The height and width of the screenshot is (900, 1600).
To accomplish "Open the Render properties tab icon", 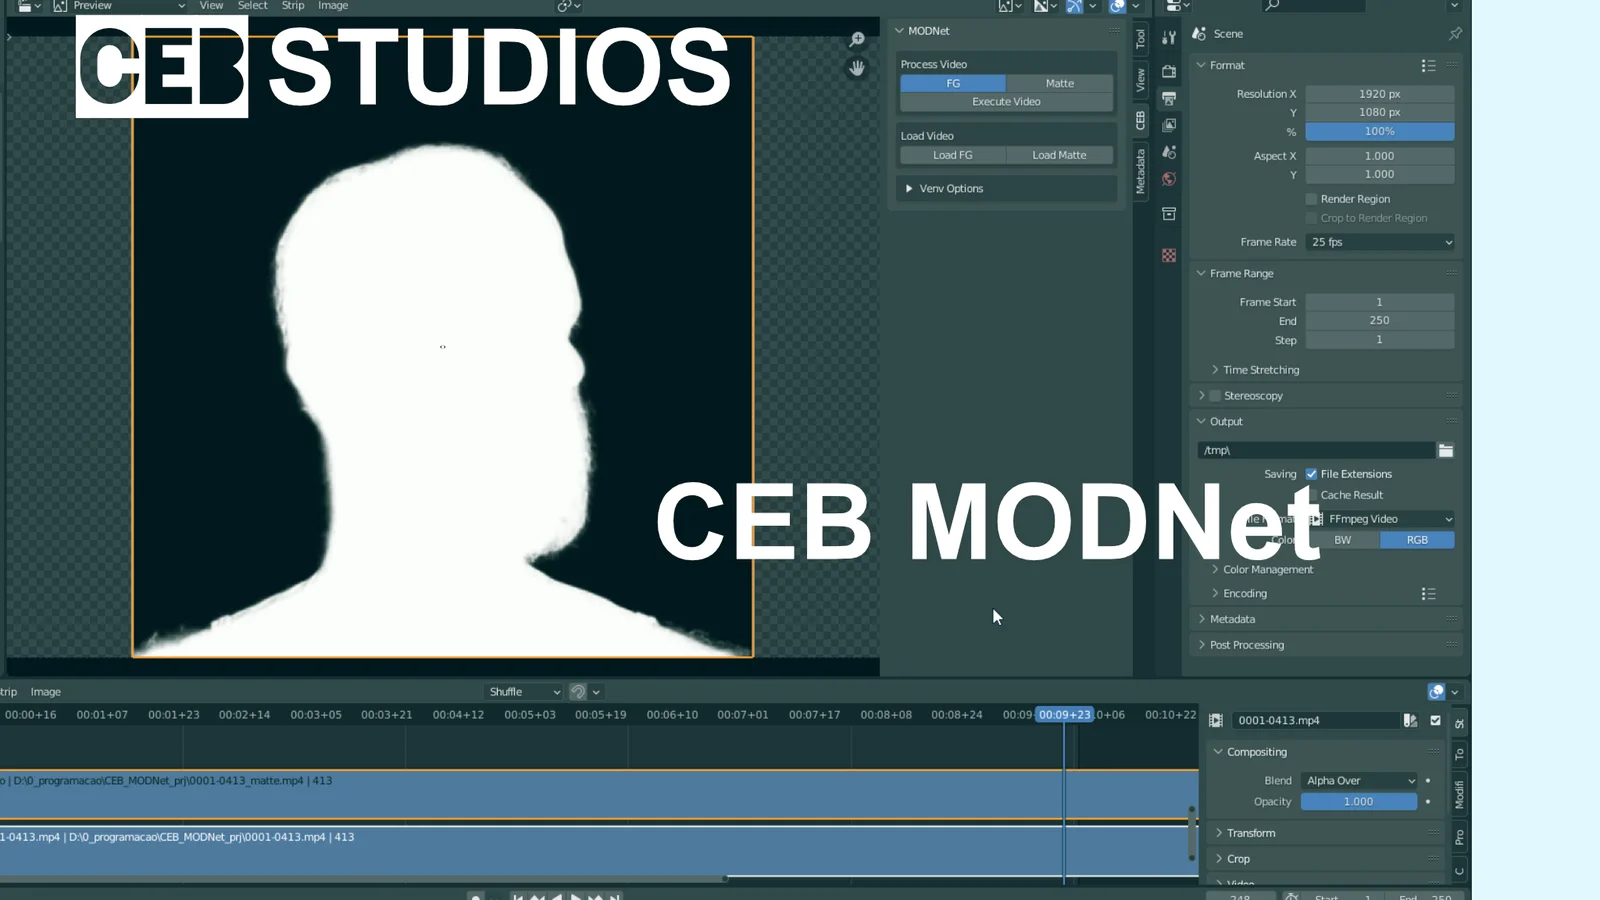I will click(x=1169, y=71).
